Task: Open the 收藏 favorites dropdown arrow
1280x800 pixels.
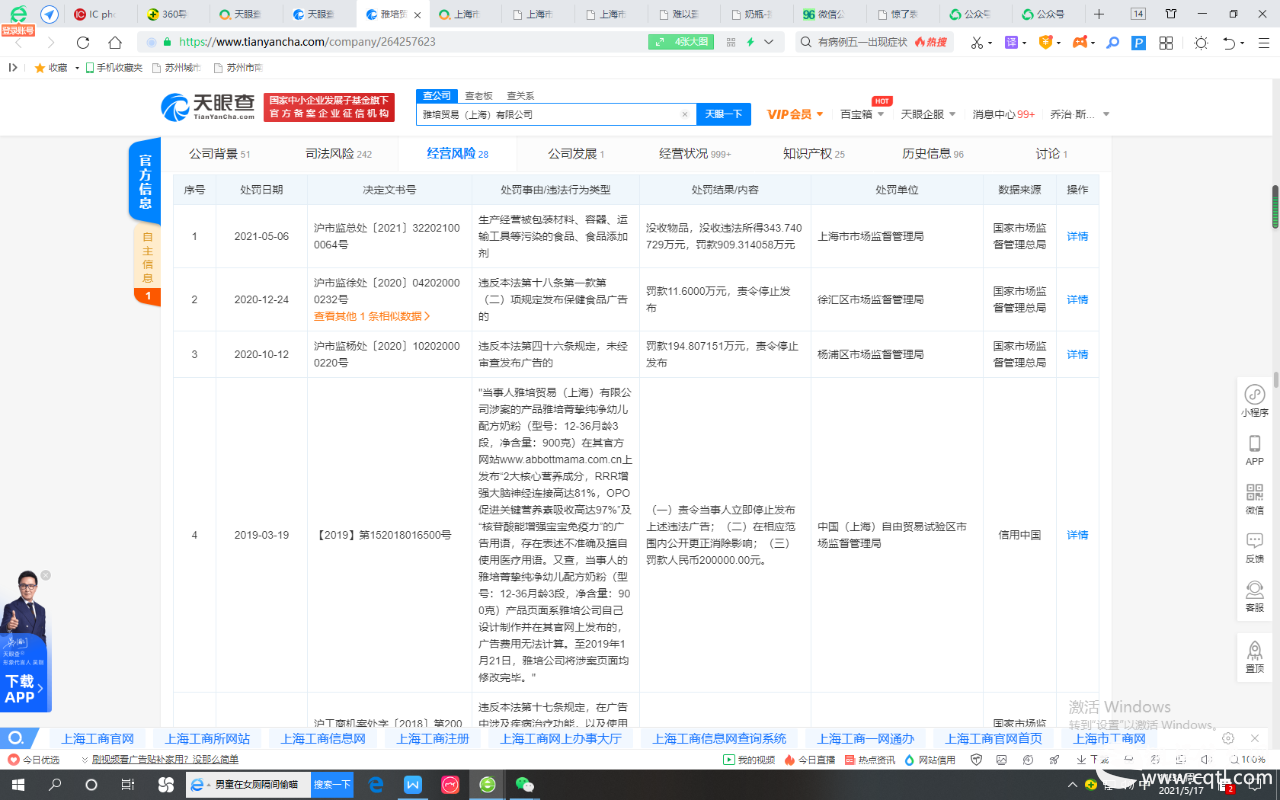Action: click(76, 68)
